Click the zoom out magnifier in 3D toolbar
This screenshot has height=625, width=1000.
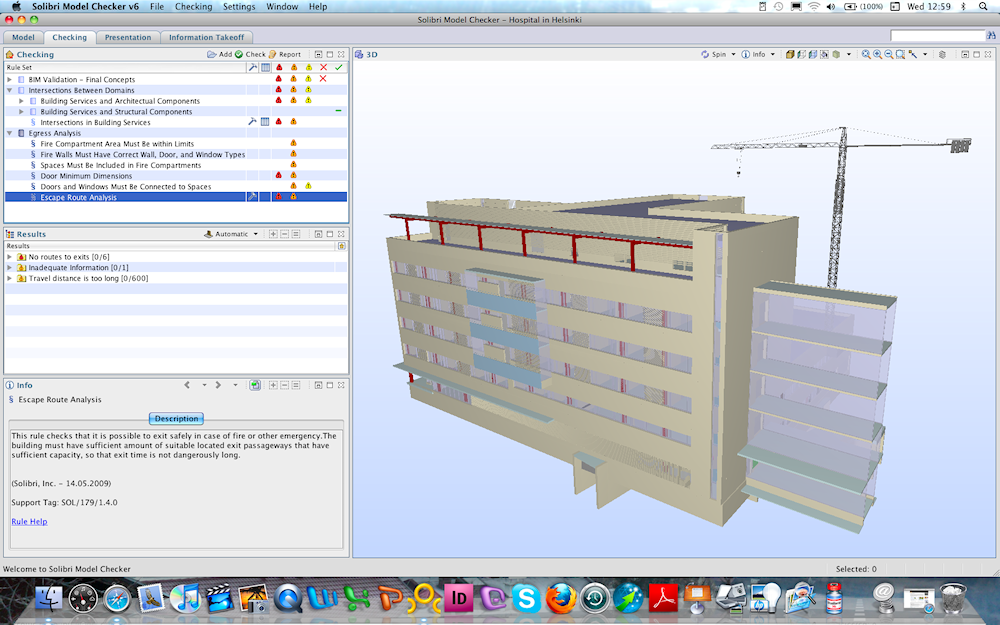tap(888, 54)
